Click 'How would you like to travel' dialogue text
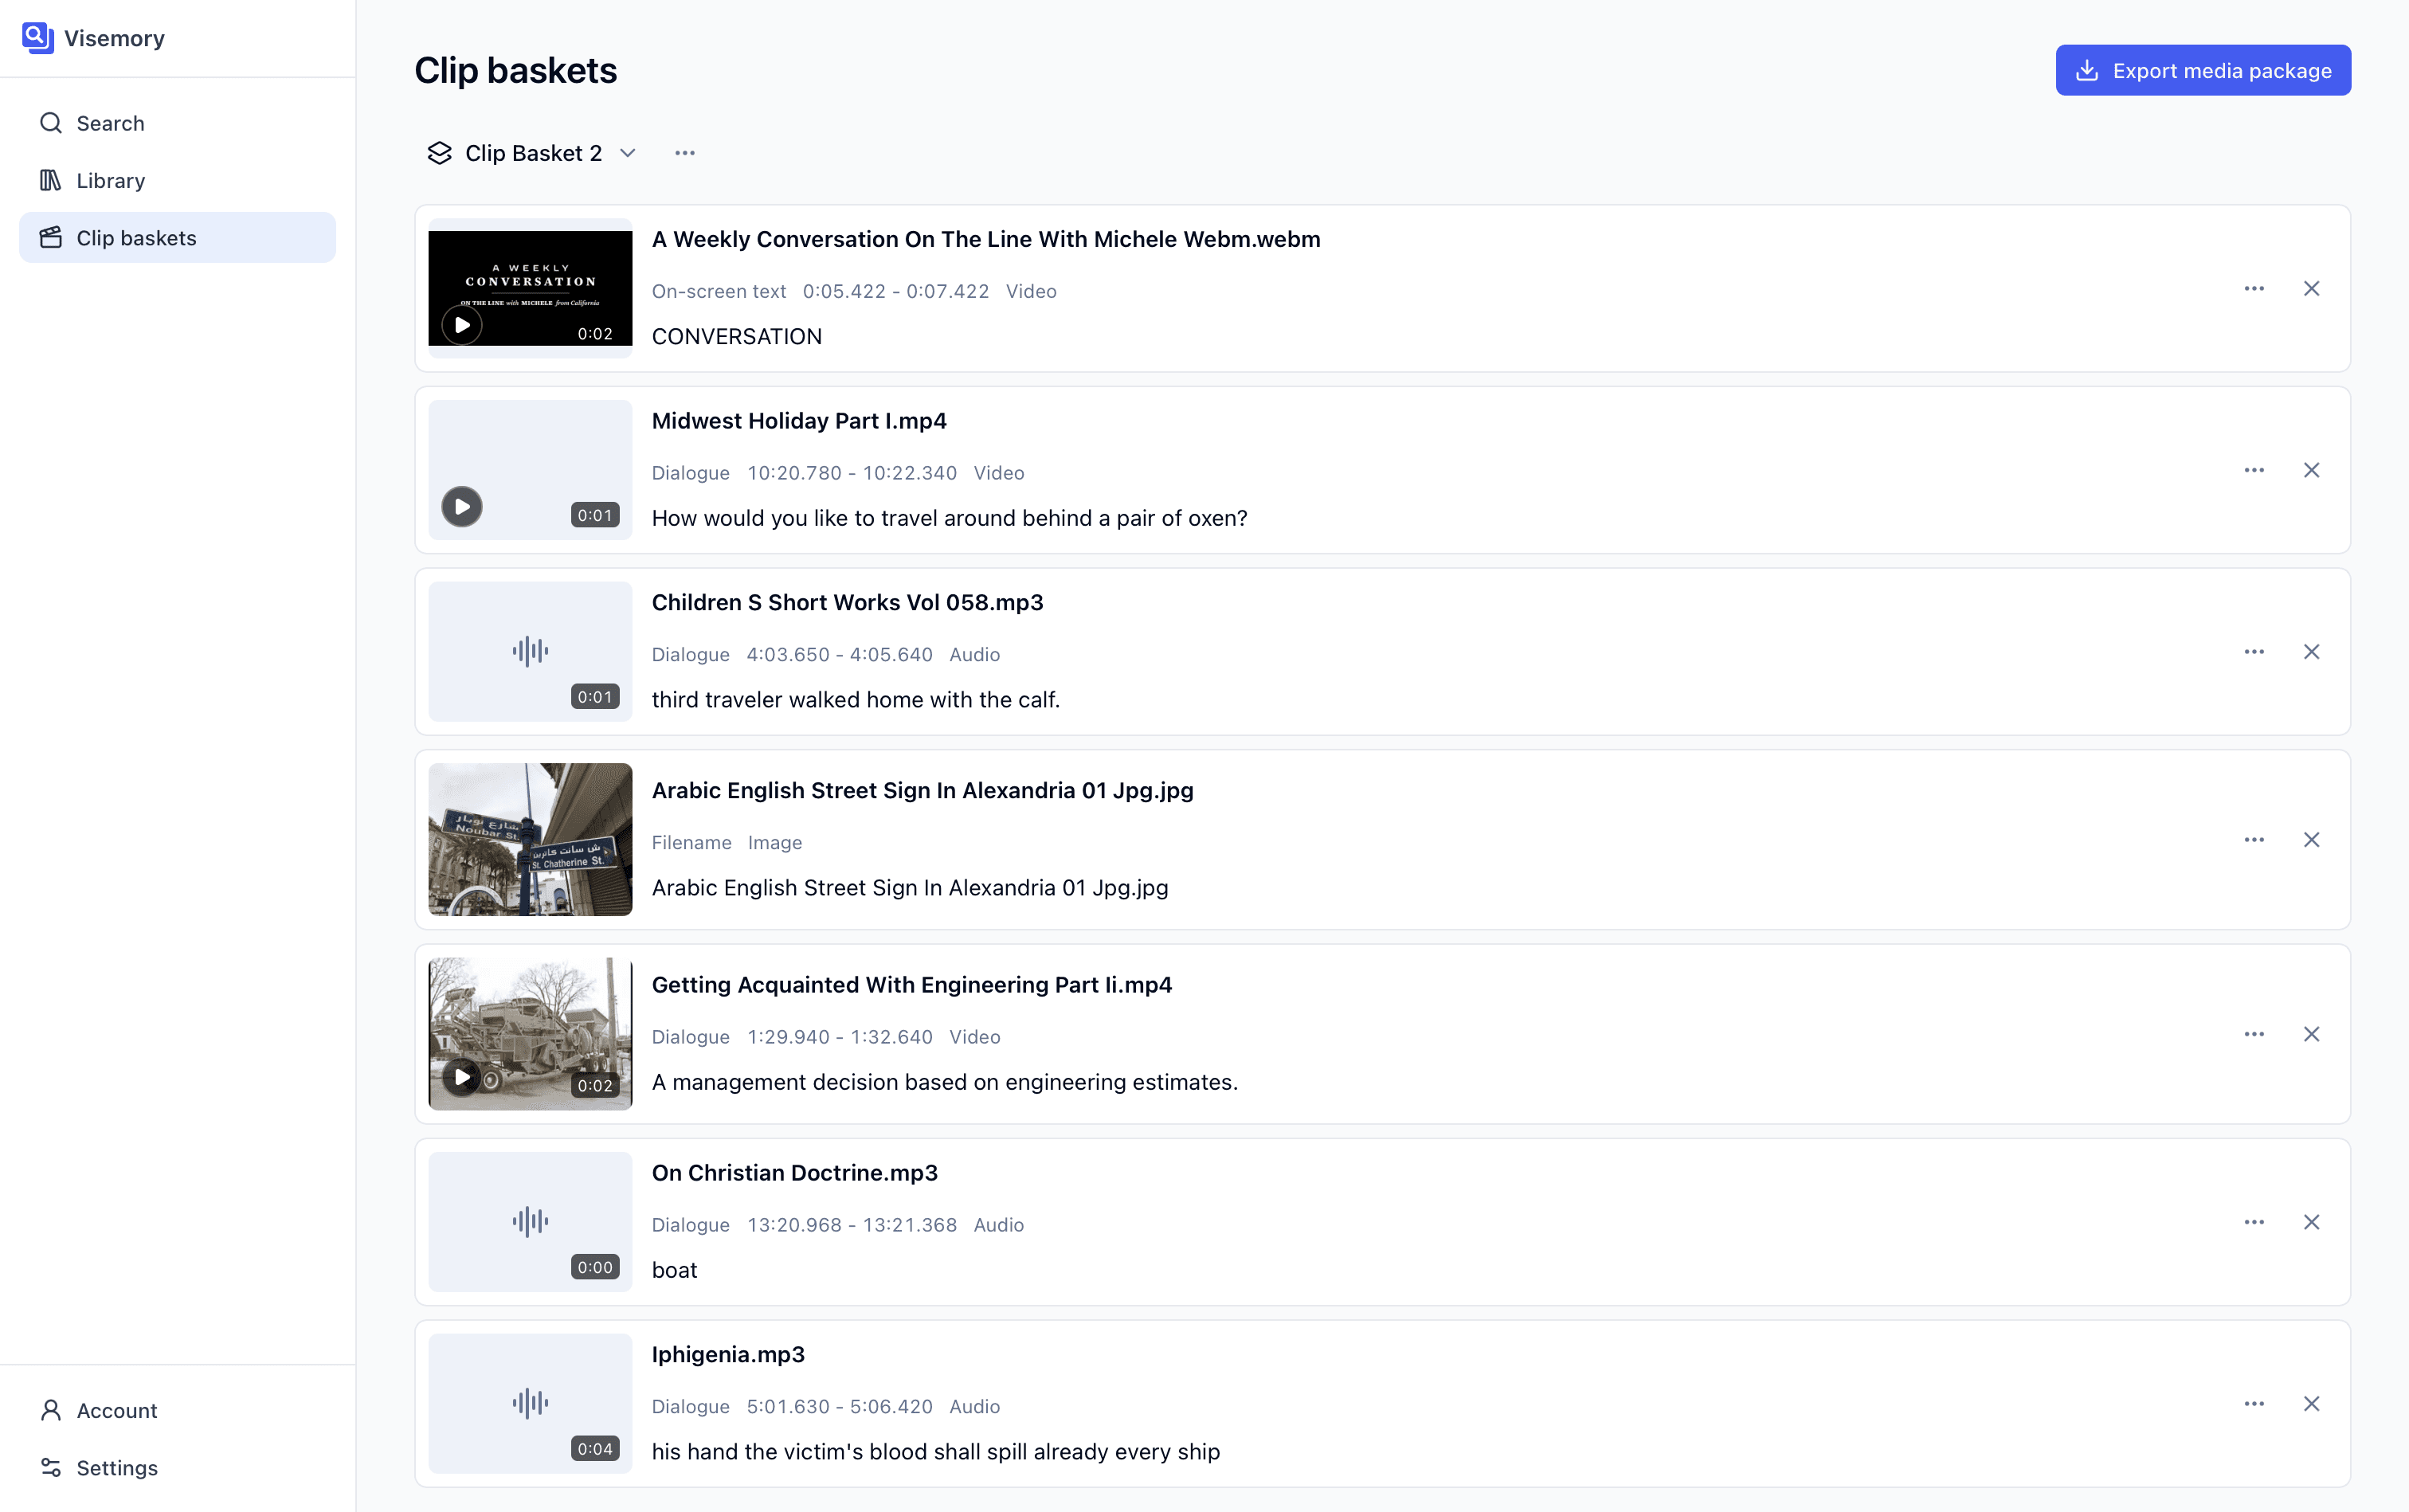The width and height of the screenshot is (2409, 1512). (x=950, y=519)
